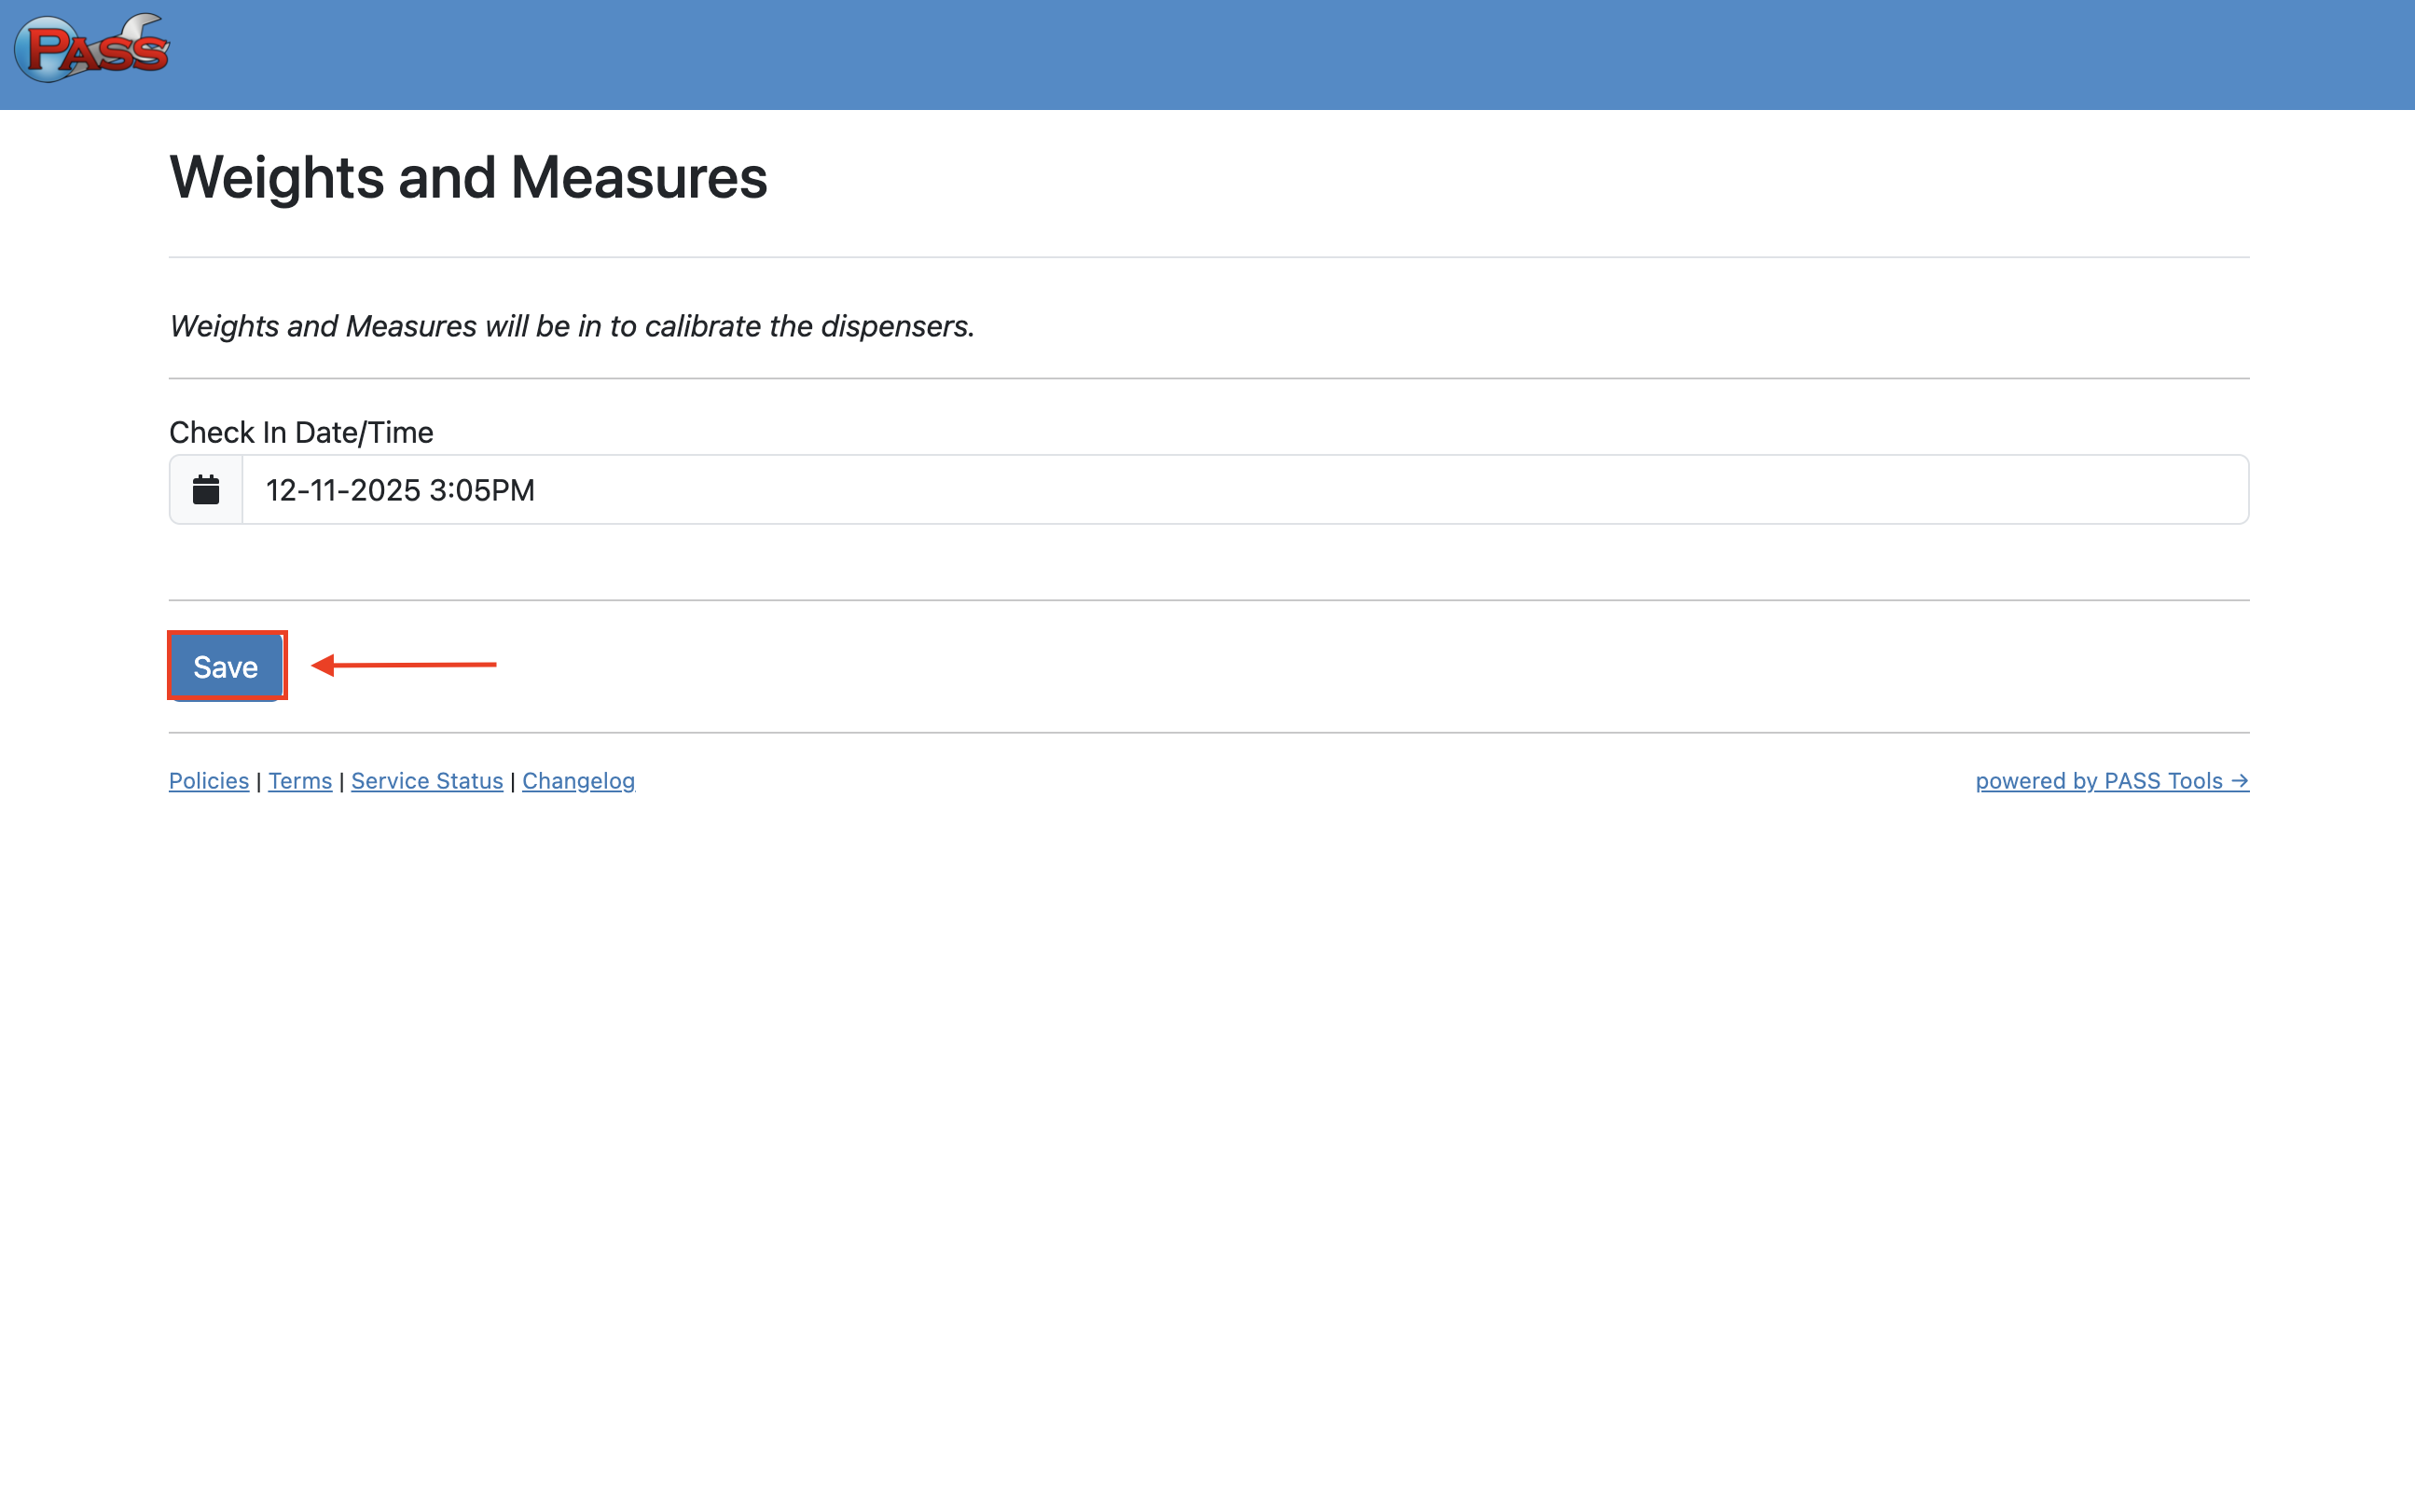Click the Weights and Measures page heading
The image size is (2415, 1512).
pos(467,178)
